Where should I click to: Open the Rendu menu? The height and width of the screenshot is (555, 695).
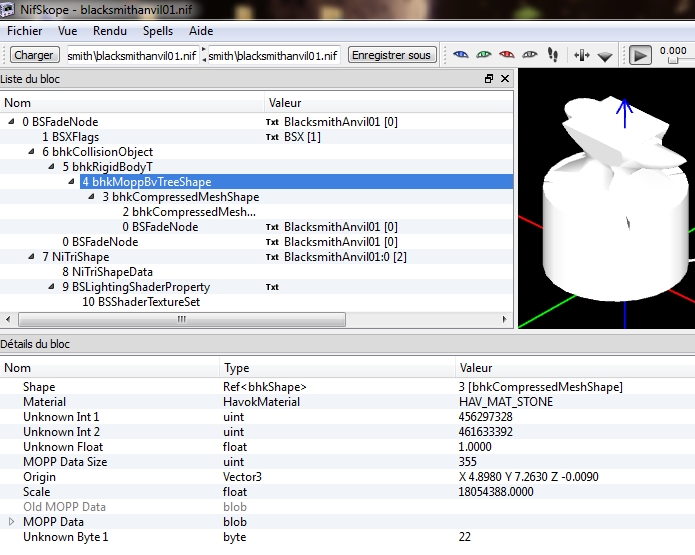click(110, 31)
